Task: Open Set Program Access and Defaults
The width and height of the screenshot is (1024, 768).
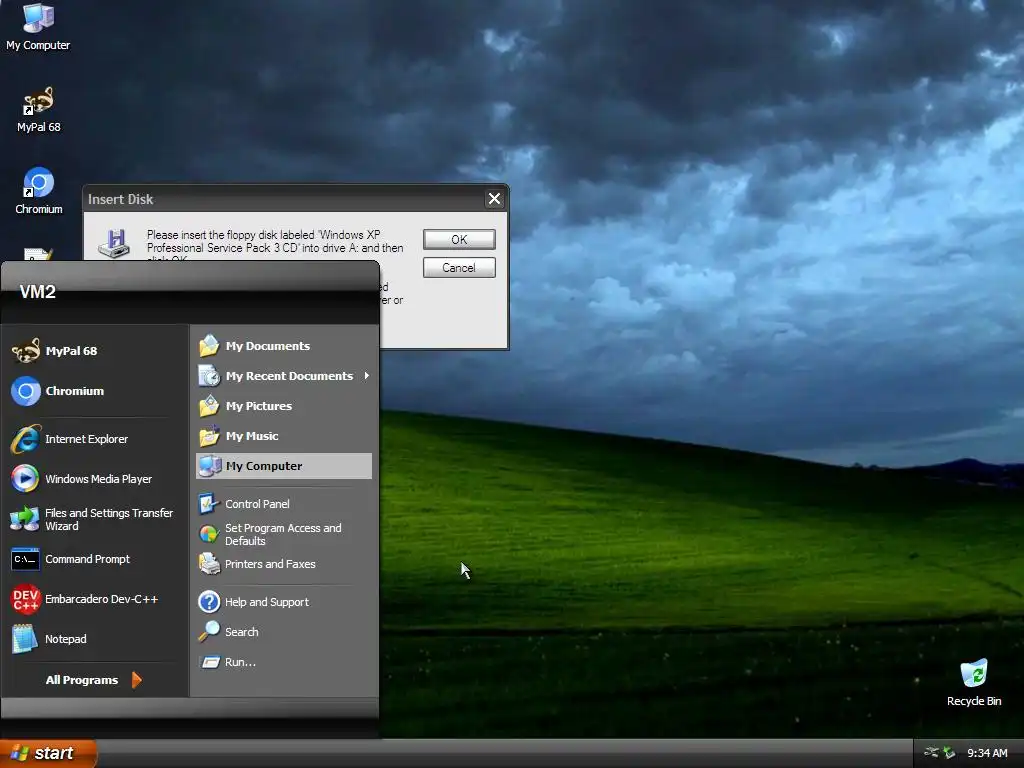Action: click(283, 534)
